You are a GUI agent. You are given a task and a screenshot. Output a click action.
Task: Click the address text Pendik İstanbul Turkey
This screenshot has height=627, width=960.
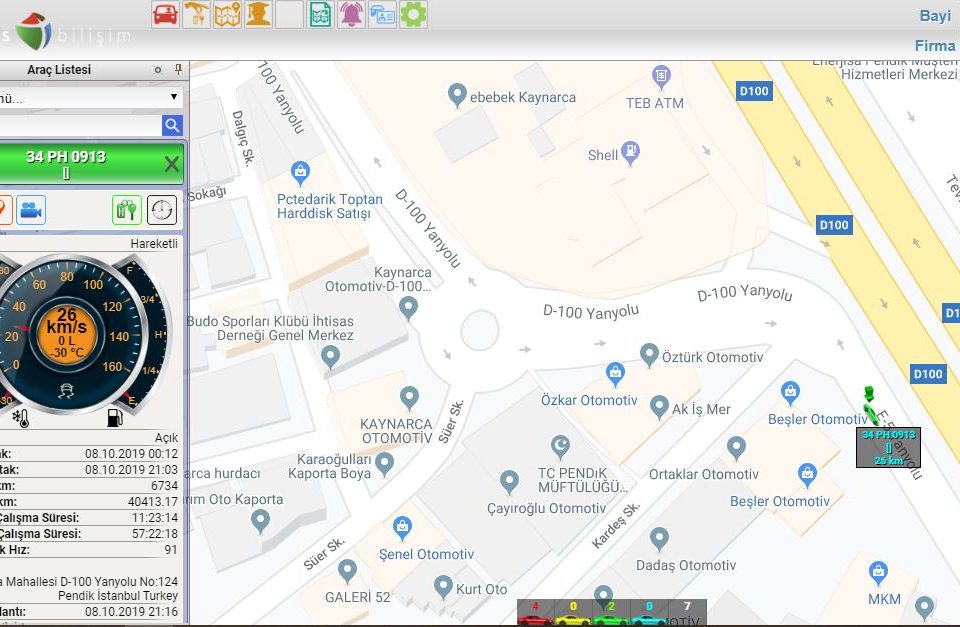click(118, 596)
